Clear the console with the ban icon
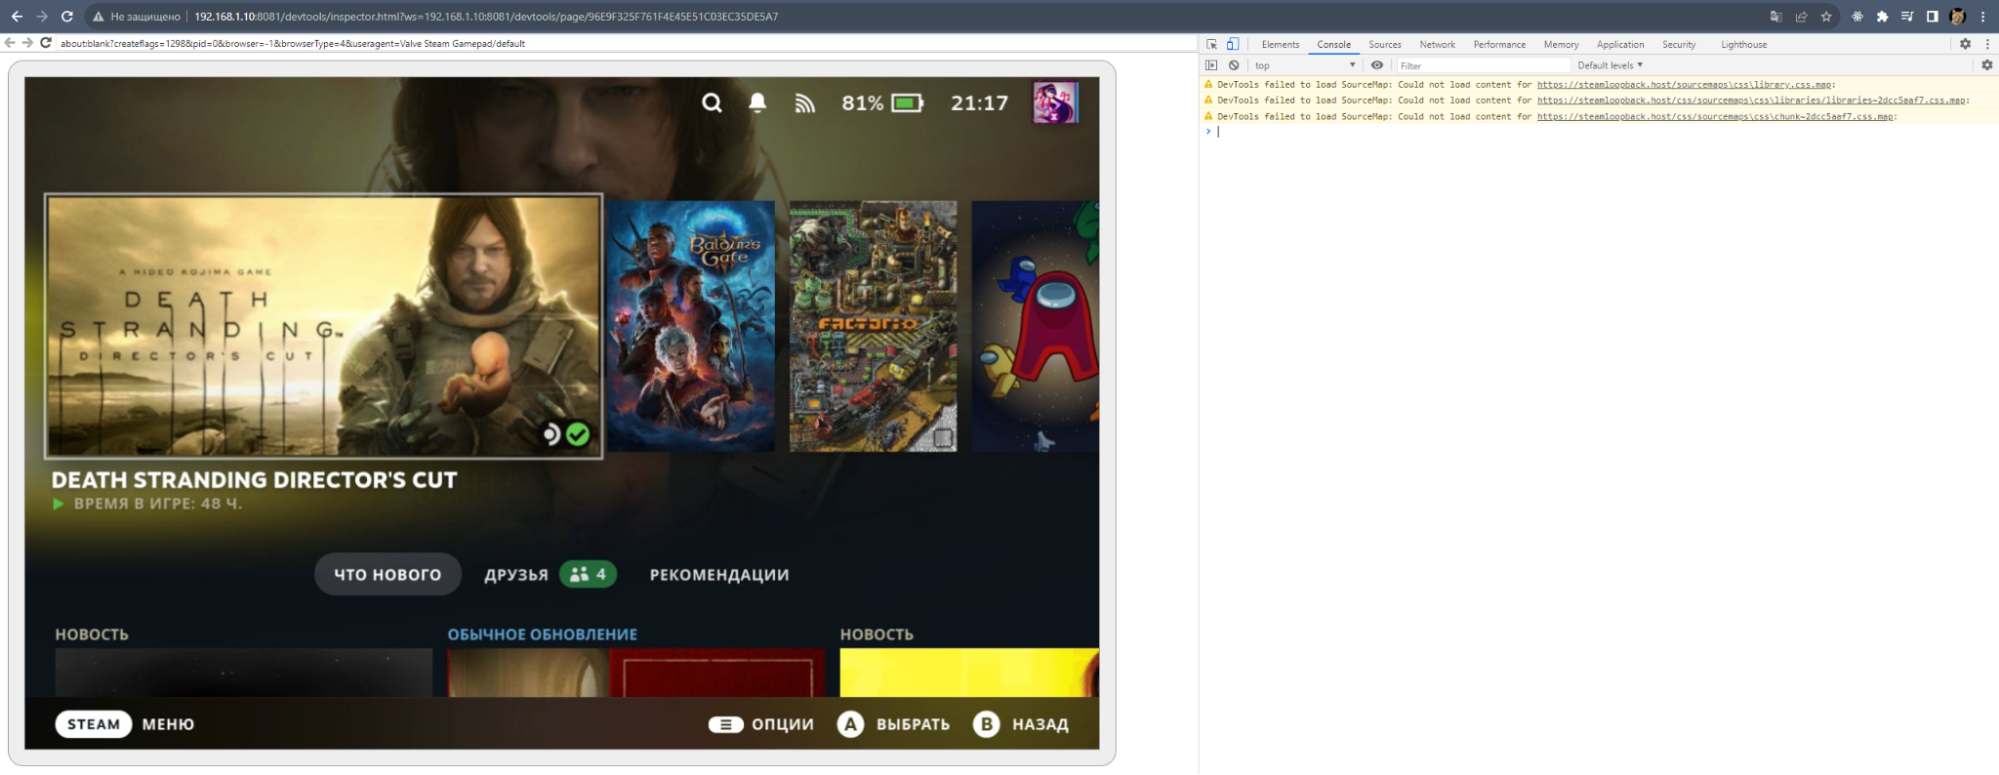Viewport: 1999px width, 775px height. click(x=1234, y=65)
